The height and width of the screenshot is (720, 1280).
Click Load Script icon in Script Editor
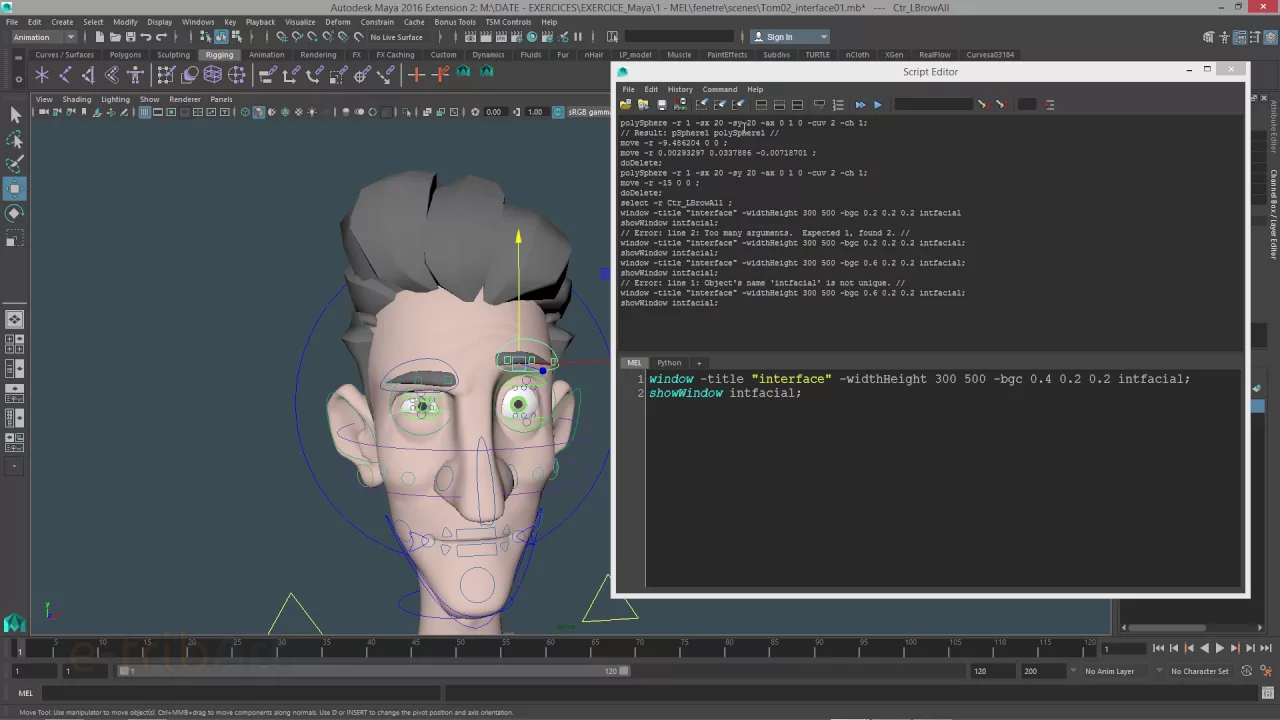pyautogui.click(x=625, y=104)
